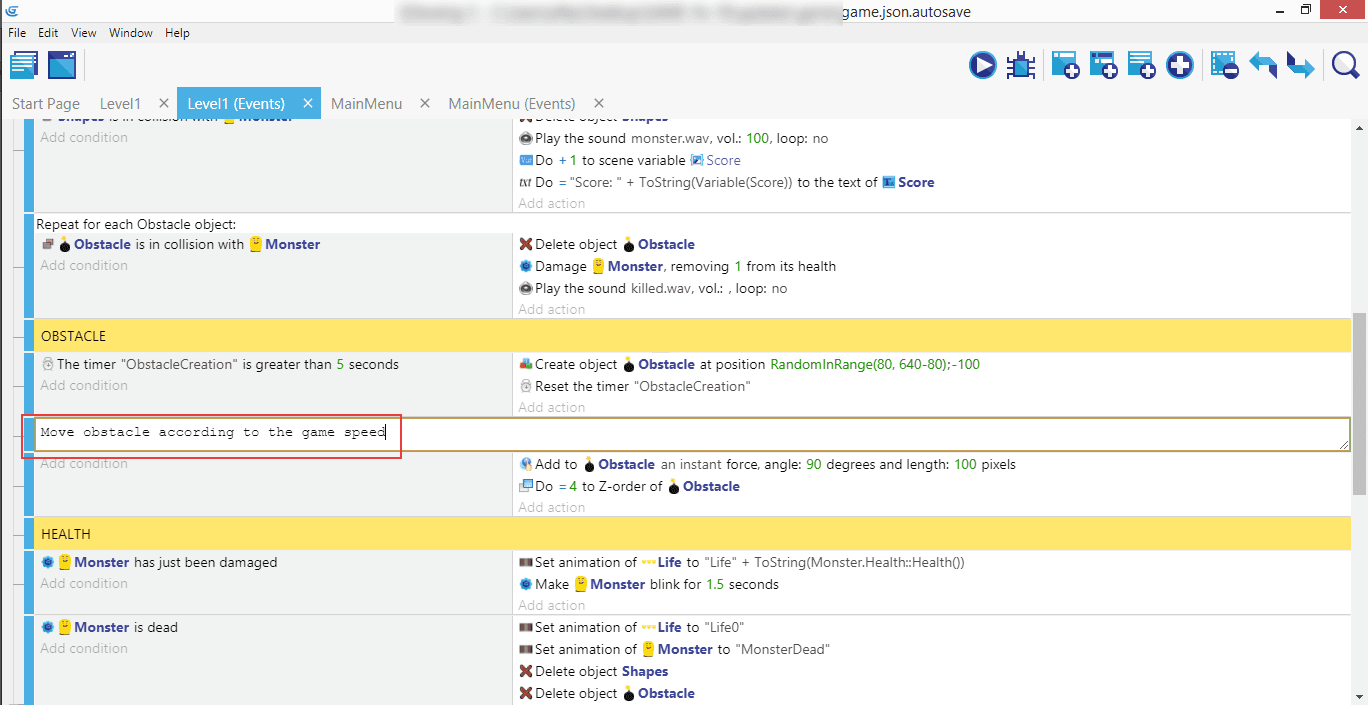Open search in events with magnifier icon
Viewport: 1368px width, 705px height.
1345,66
